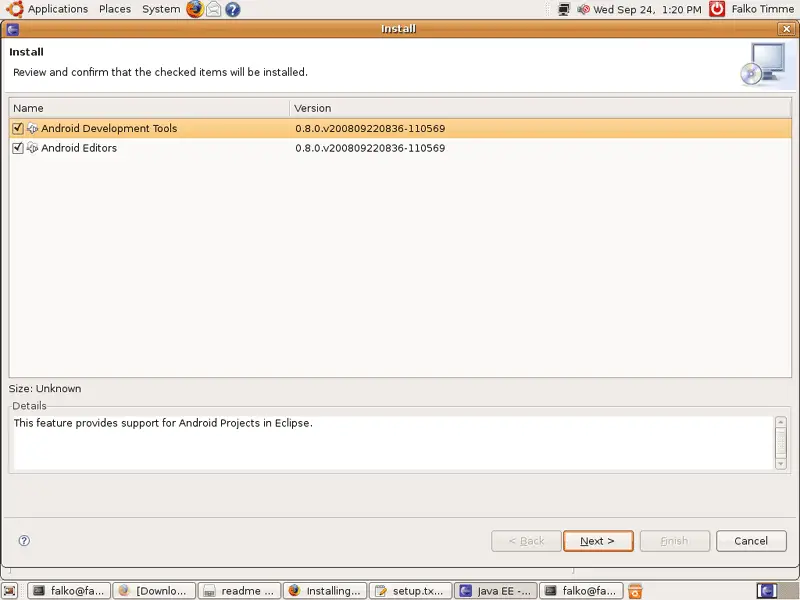Uncheck the Android Editors checkbox
800x600 pixels.
(18, 148)
